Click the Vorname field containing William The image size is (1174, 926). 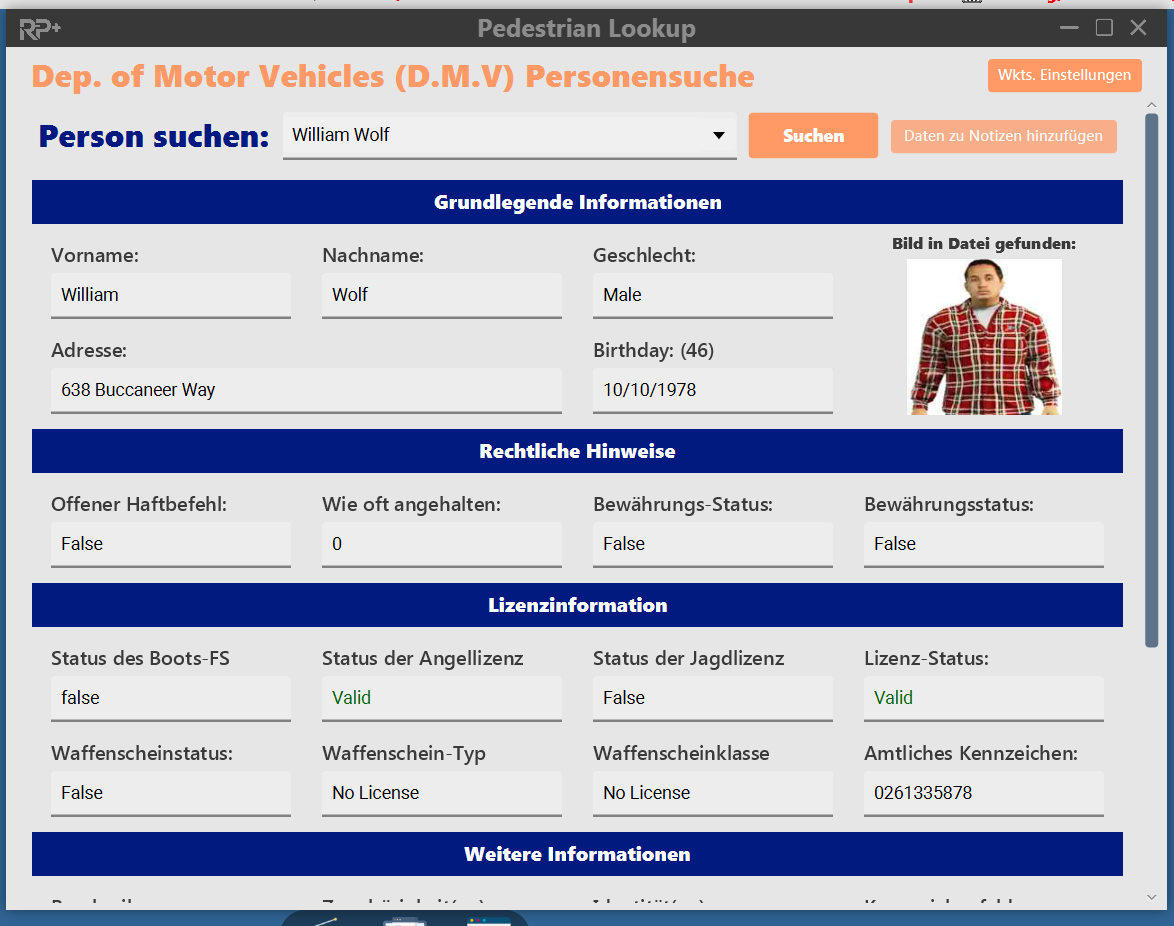pyautogui.click(x=171, y=295)
